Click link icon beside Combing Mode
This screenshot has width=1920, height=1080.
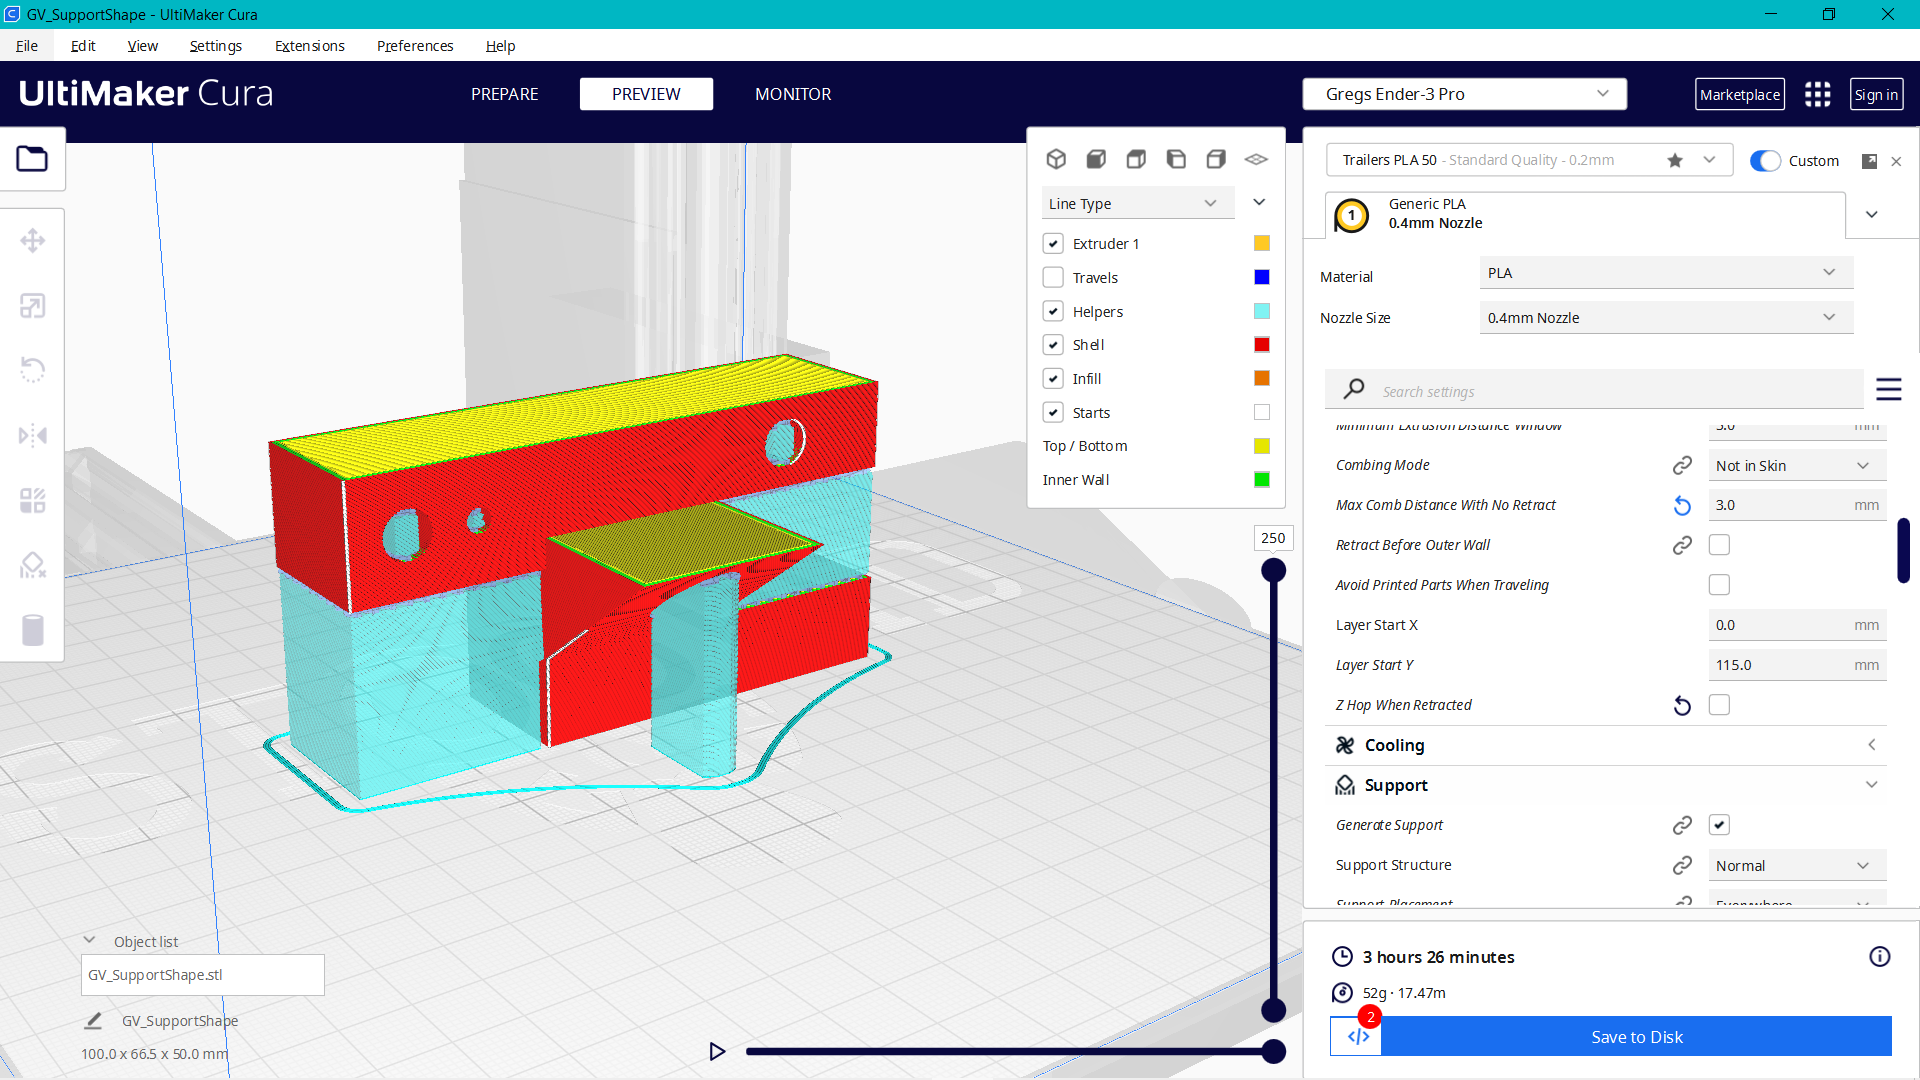tap(1682, 465)
